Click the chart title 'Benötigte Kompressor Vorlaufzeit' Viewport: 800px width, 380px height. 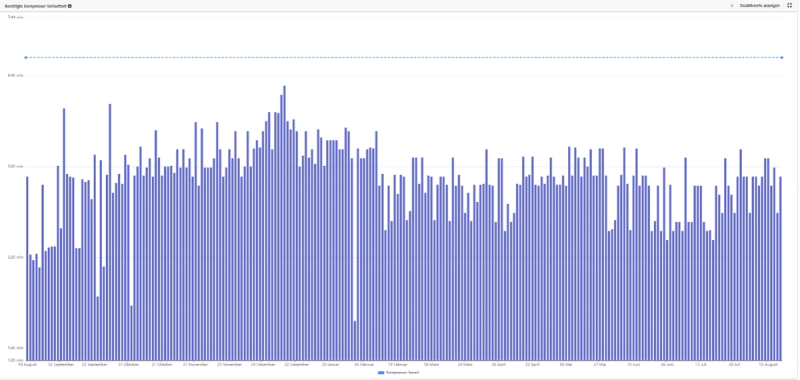point(36,6)
